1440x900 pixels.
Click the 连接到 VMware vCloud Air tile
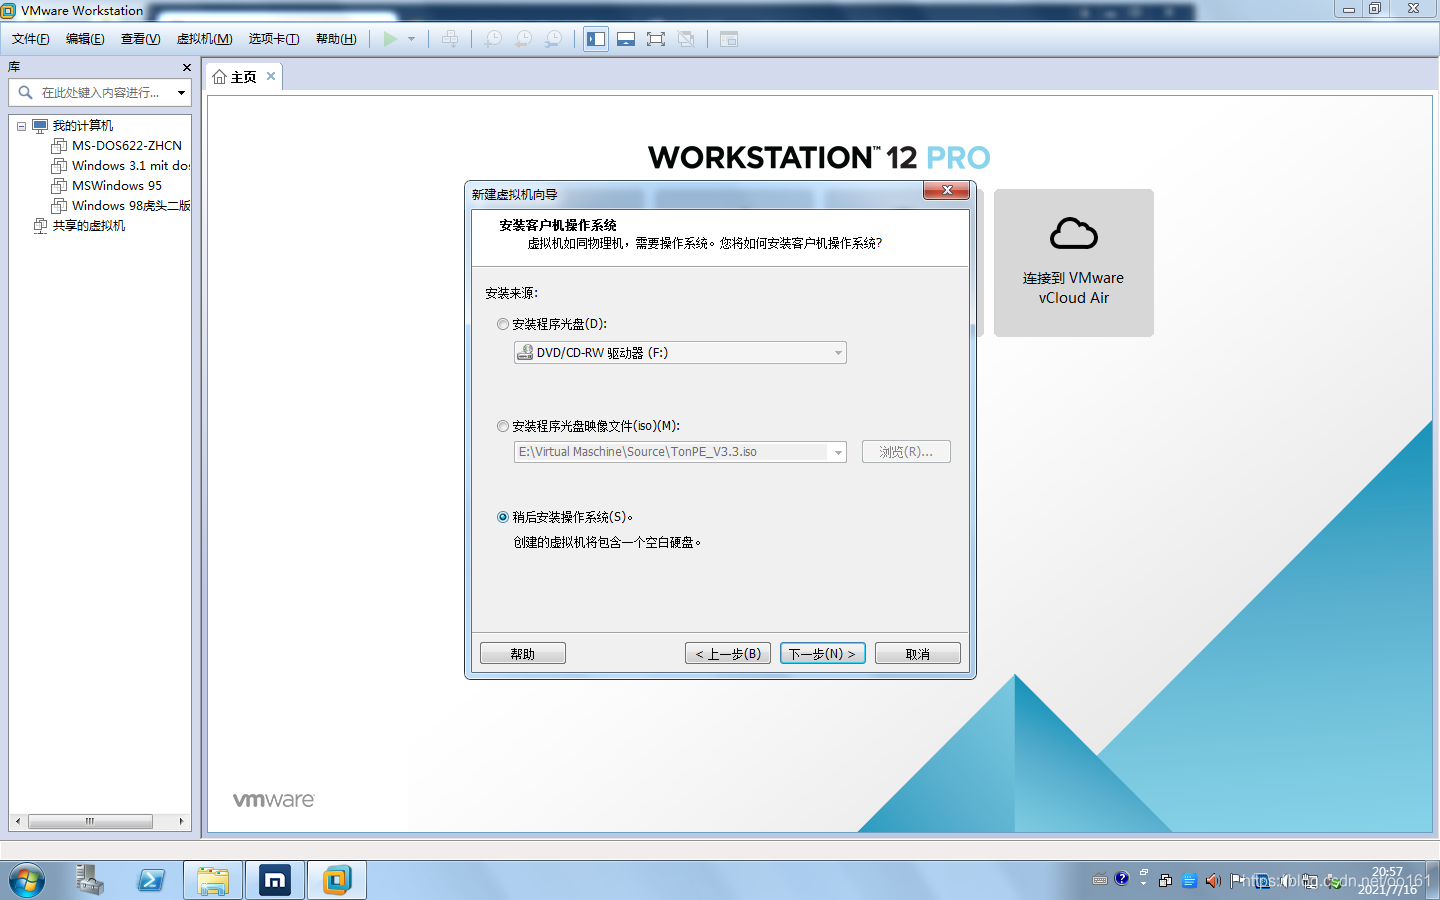coord(1074,263)
